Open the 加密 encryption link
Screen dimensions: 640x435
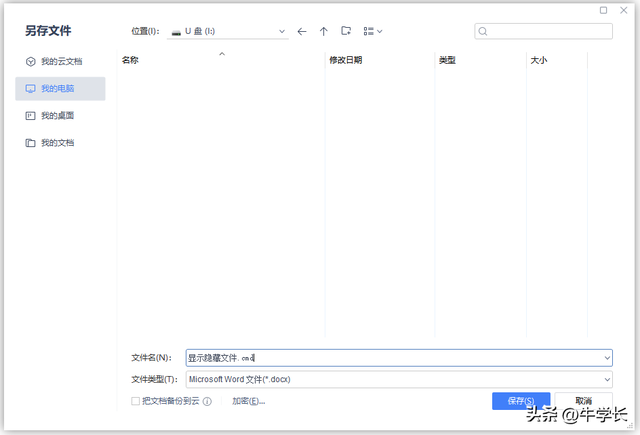click(x=248, y=401)
